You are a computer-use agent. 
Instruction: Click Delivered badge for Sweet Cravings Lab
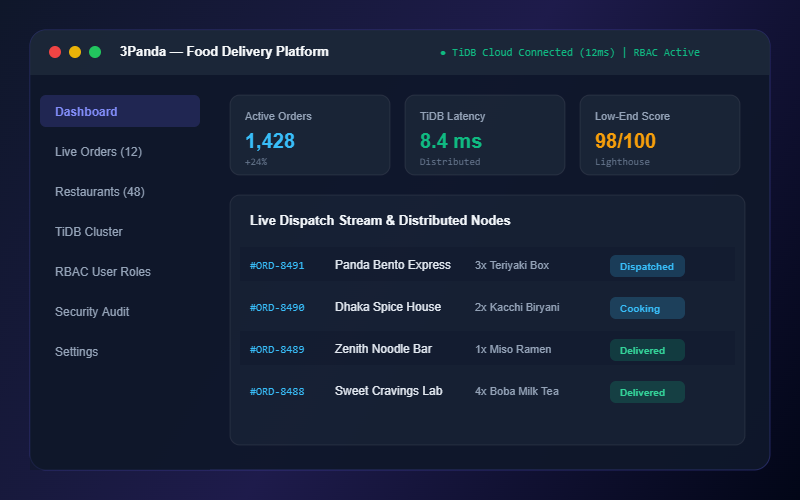(x=647, y=392)
